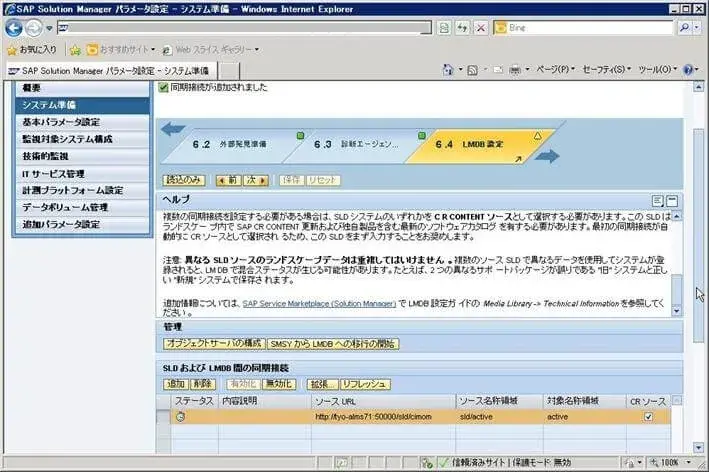The image size is (709, 472).
Task: Select the sync connection row selector
Action: click(x=163, y=417)
